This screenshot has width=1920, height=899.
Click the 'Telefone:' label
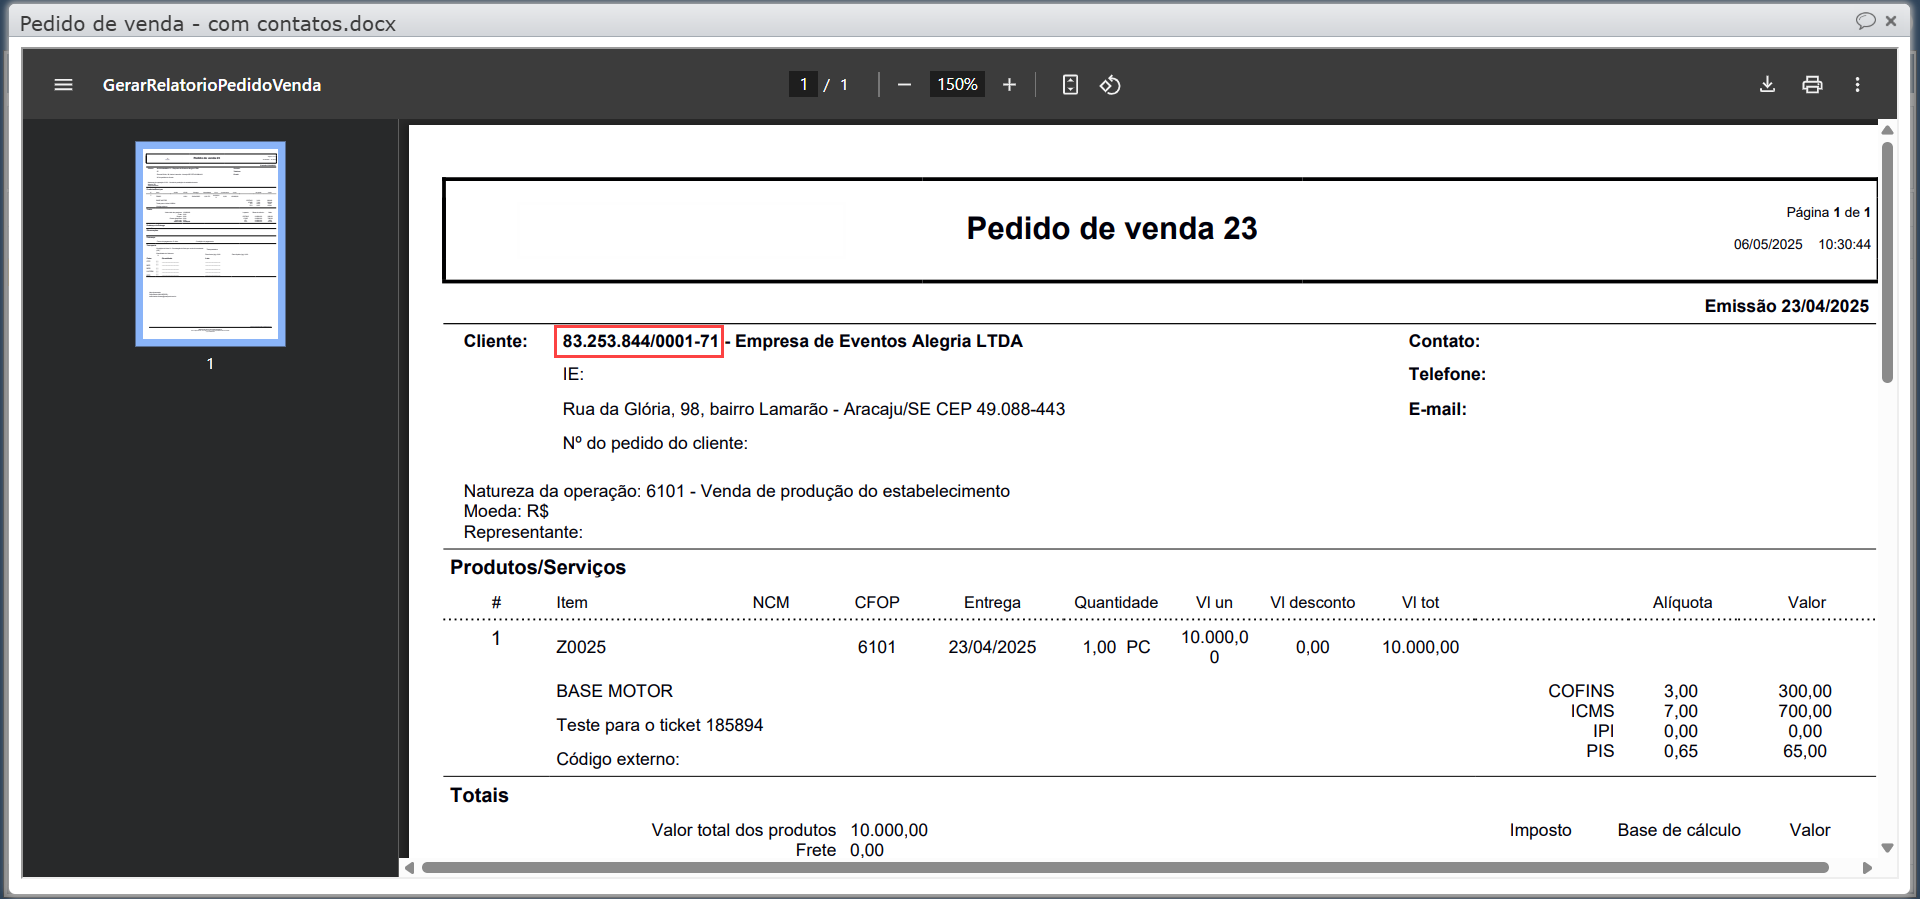(1447, 374)
